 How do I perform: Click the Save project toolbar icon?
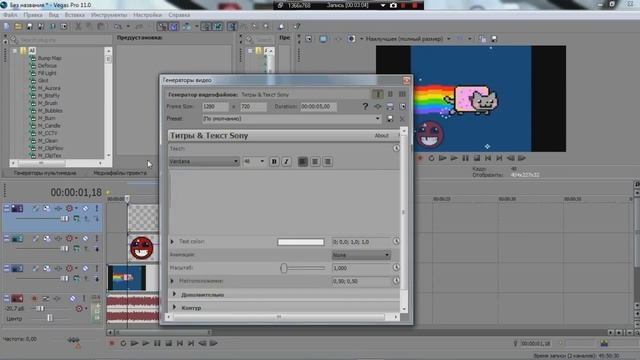[29, 27]
